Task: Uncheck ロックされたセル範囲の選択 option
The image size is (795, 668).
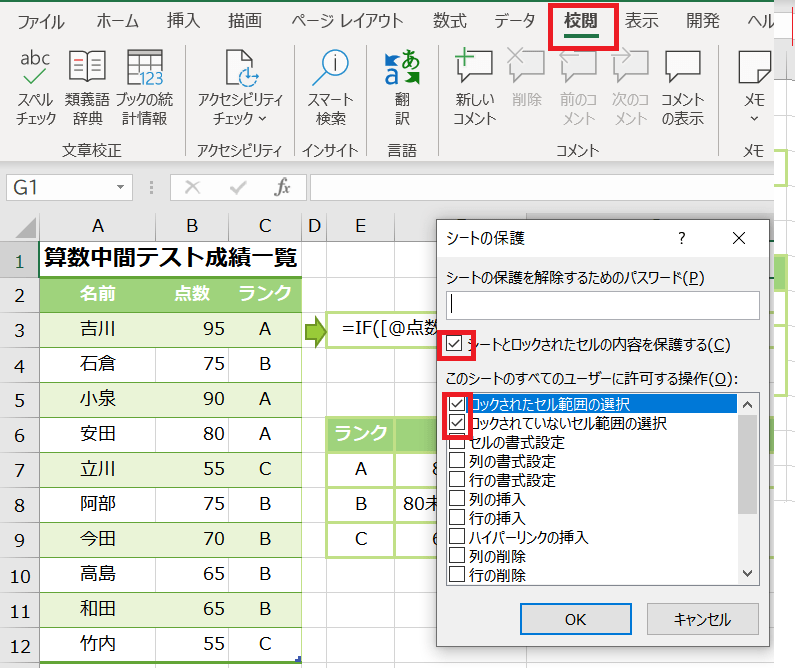Action: (457, 404)
